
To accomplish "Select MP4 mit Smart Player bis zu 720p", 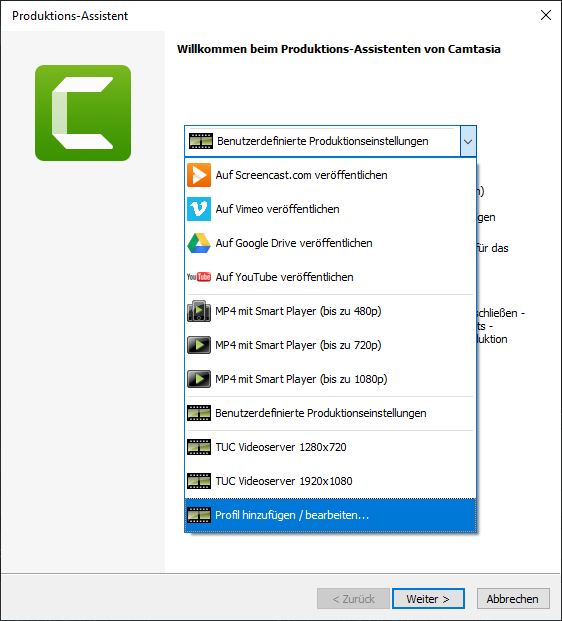I will tap(330, 345).
